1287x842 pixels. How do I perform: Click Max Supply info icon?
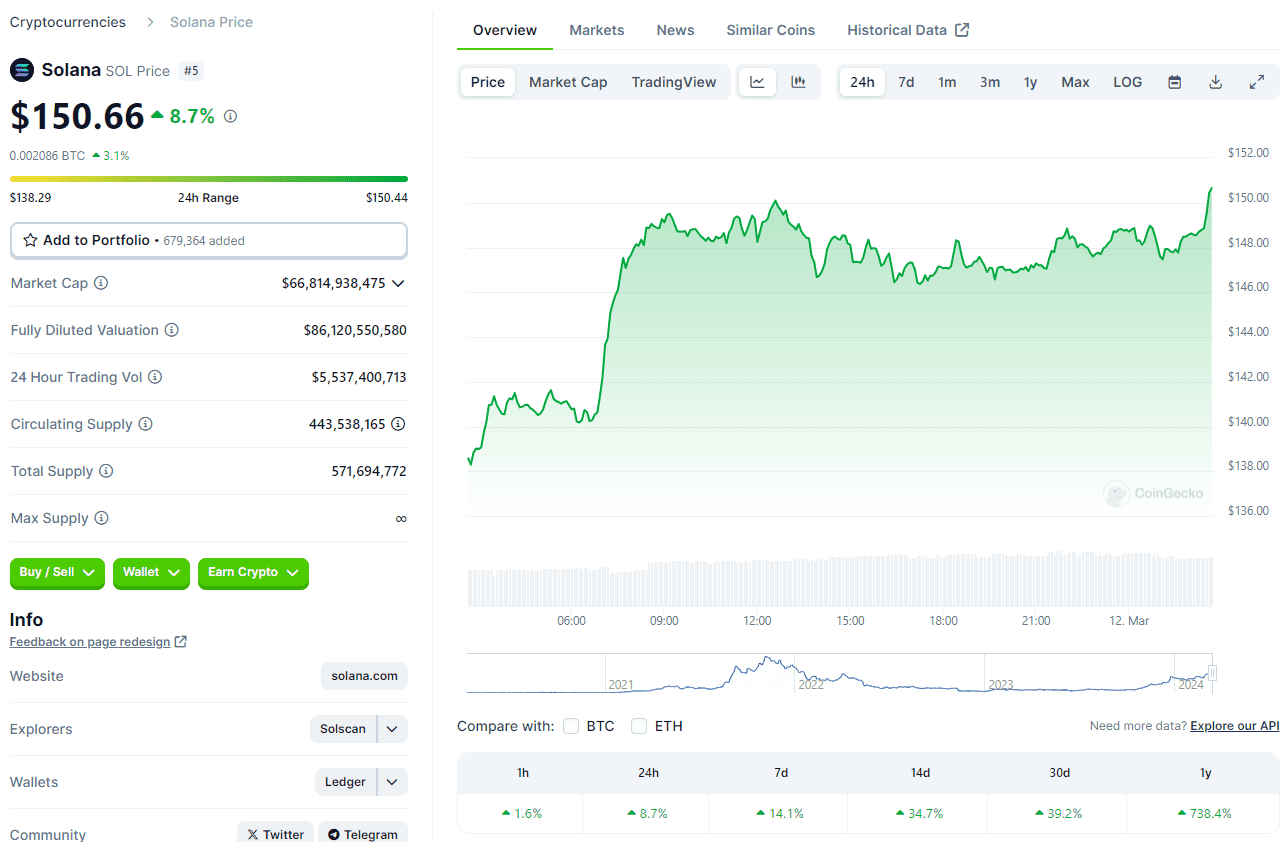(102, 518)
